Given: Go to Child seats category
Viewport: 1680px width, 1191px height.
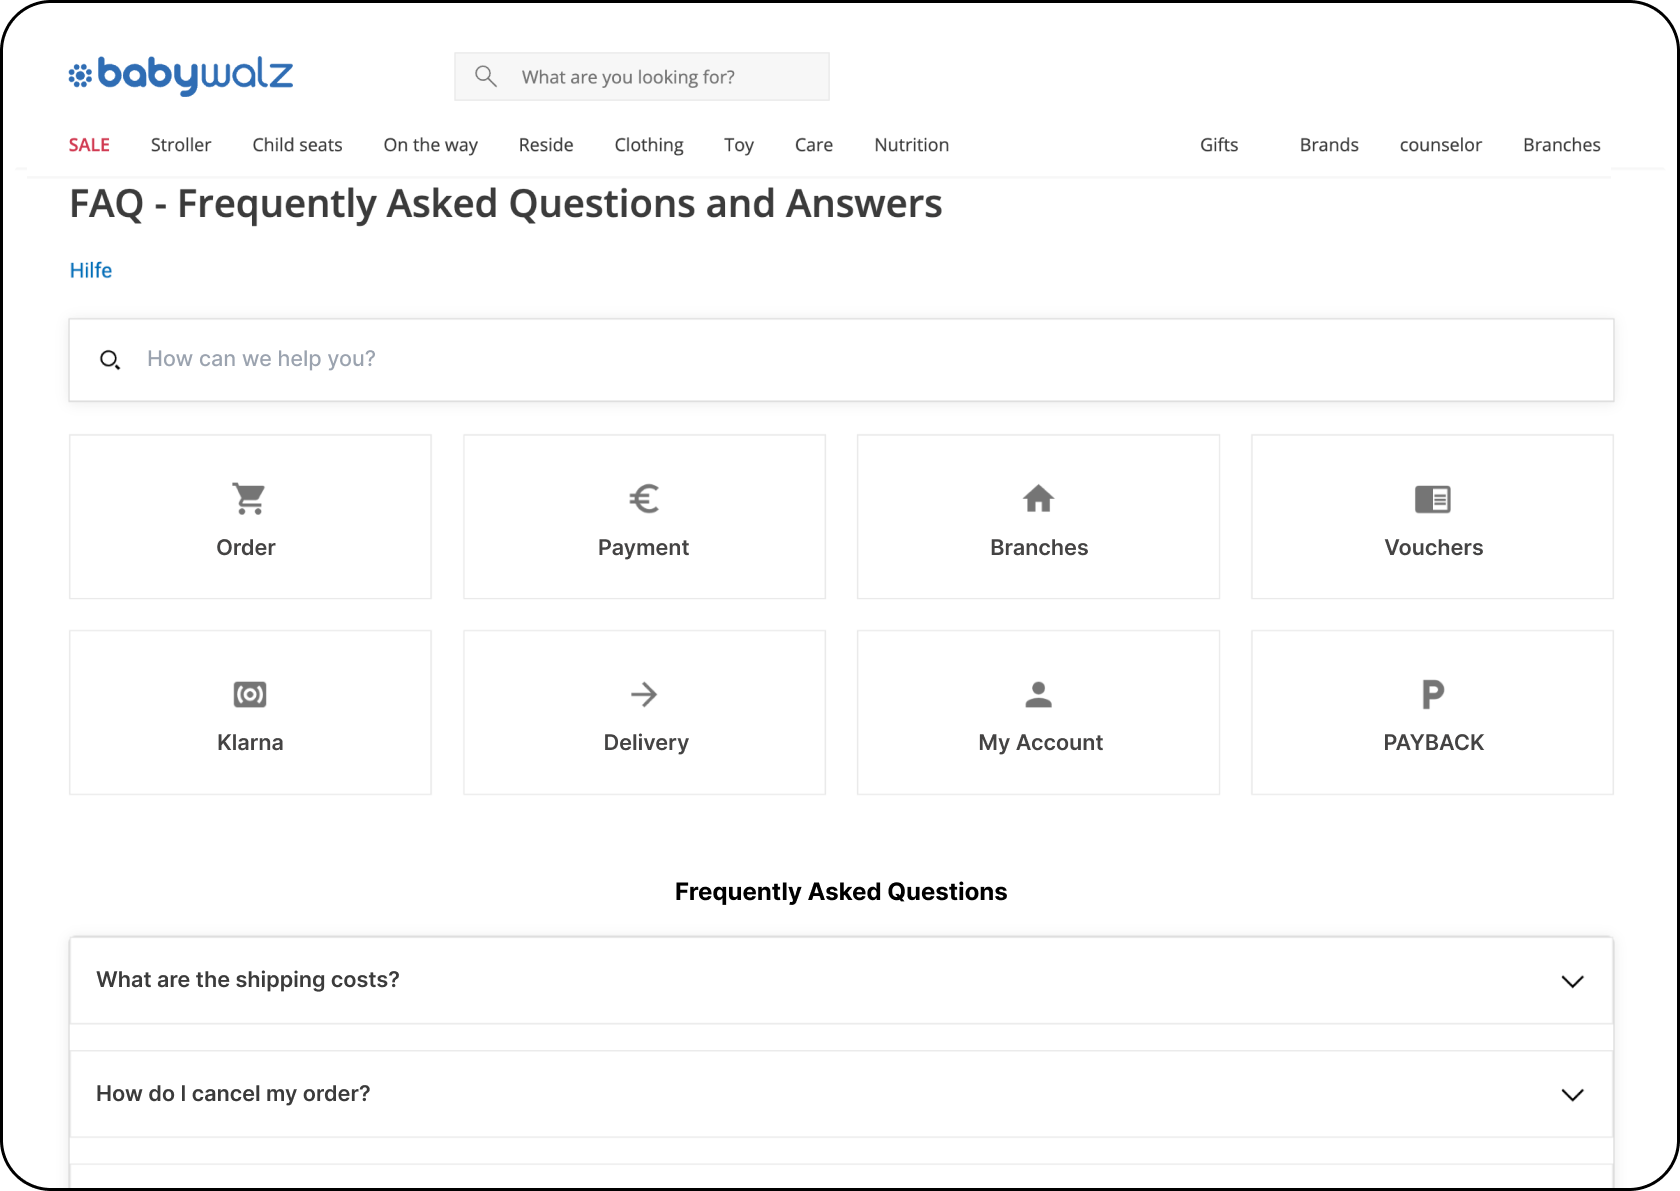Looking at the screenshot, I should (x=297, y=145).
